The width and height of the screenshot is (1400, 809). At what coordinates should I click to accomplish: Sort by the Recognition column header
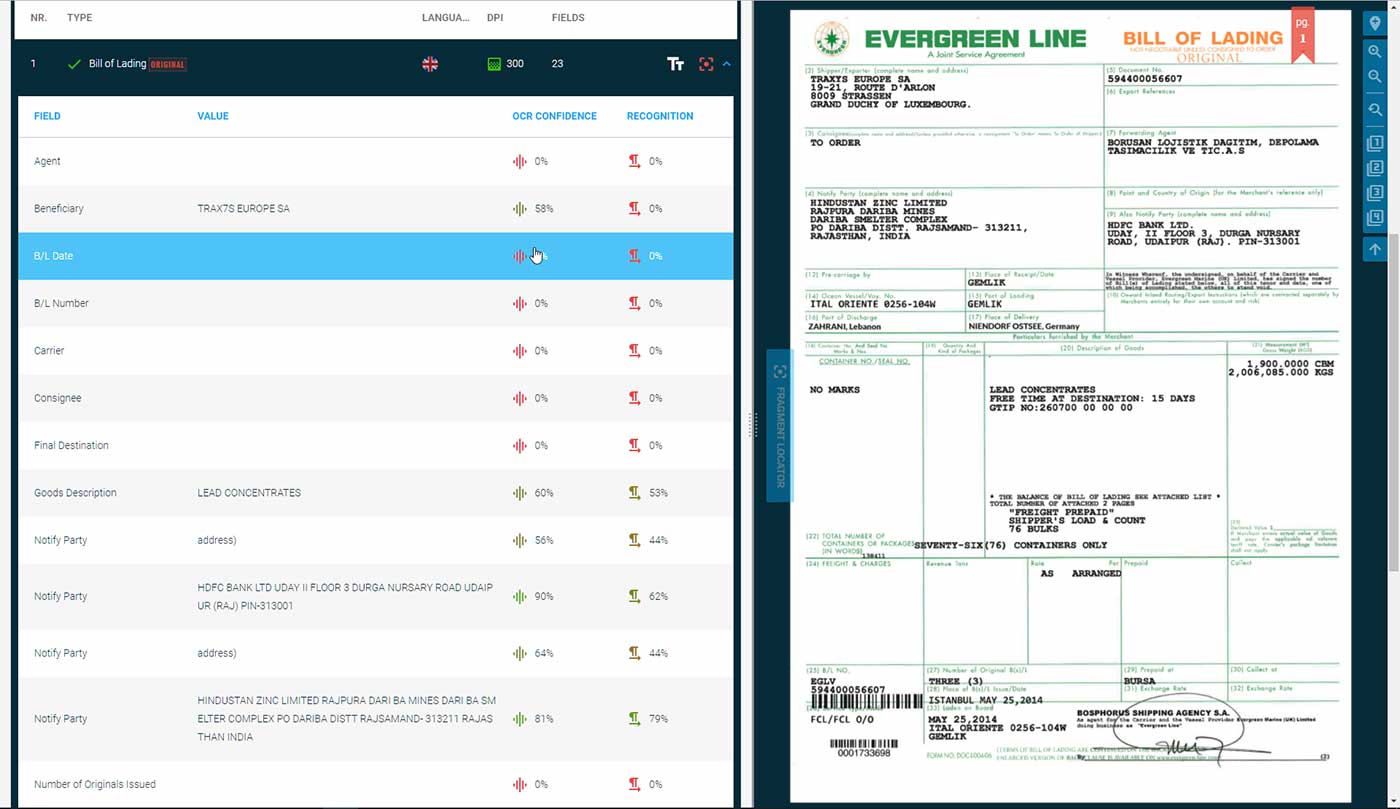(659, 116)
